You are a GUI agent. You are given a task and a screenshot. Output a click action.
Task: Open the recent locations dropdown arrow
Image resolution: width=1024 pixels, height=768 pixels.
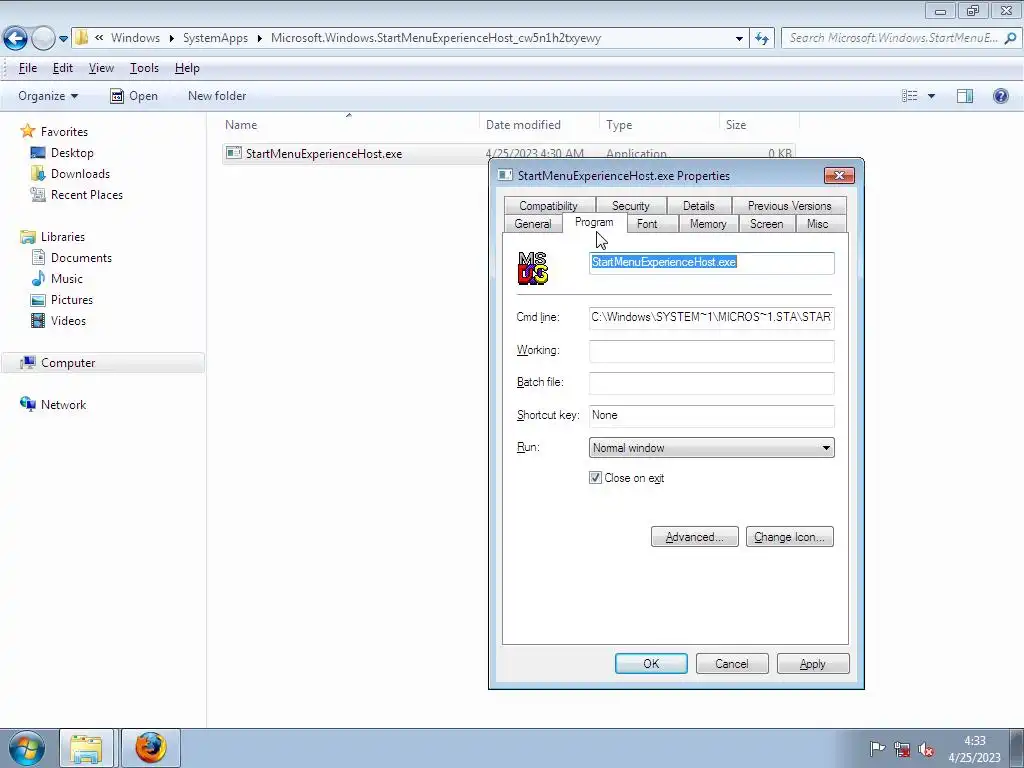(x=63, y=39)
